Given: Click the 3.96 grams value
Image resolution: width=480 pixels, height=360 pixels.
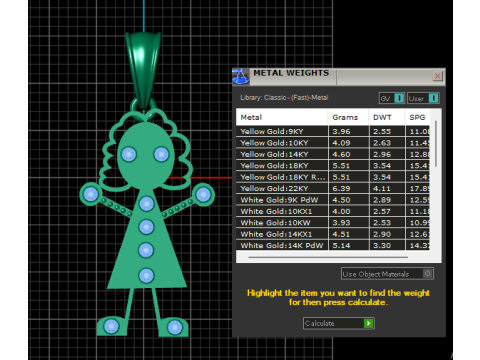Looking at the screenshot, I should coord(341,131).
